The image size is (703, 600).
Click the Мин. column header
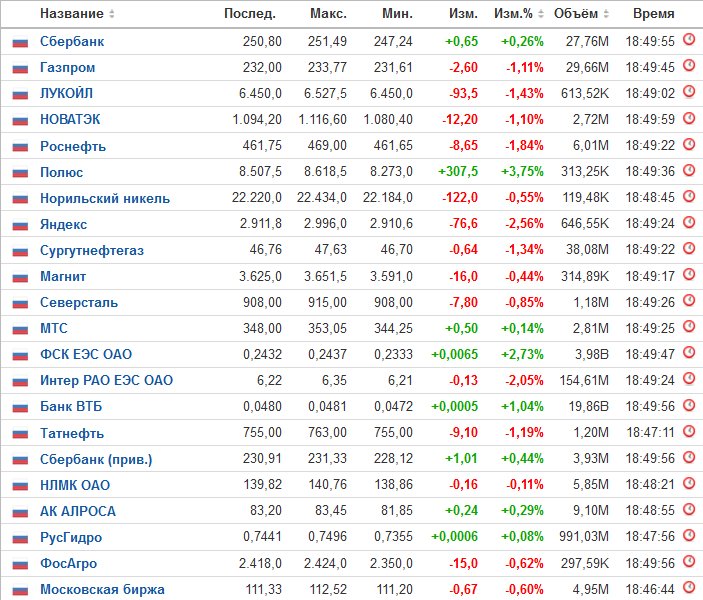pos(397,13)
